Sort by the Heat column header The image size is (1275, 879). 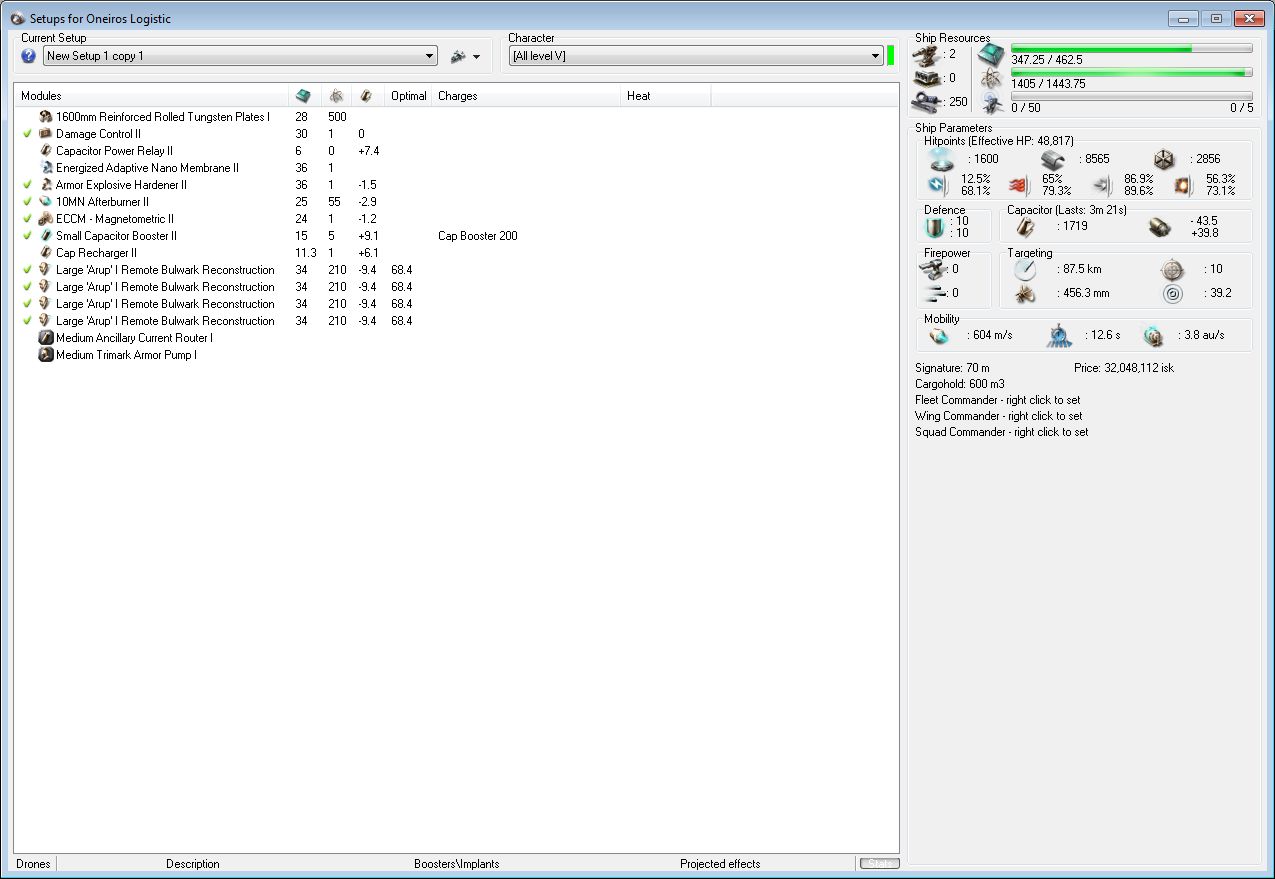pyautogui.click(x=666, y=96)
